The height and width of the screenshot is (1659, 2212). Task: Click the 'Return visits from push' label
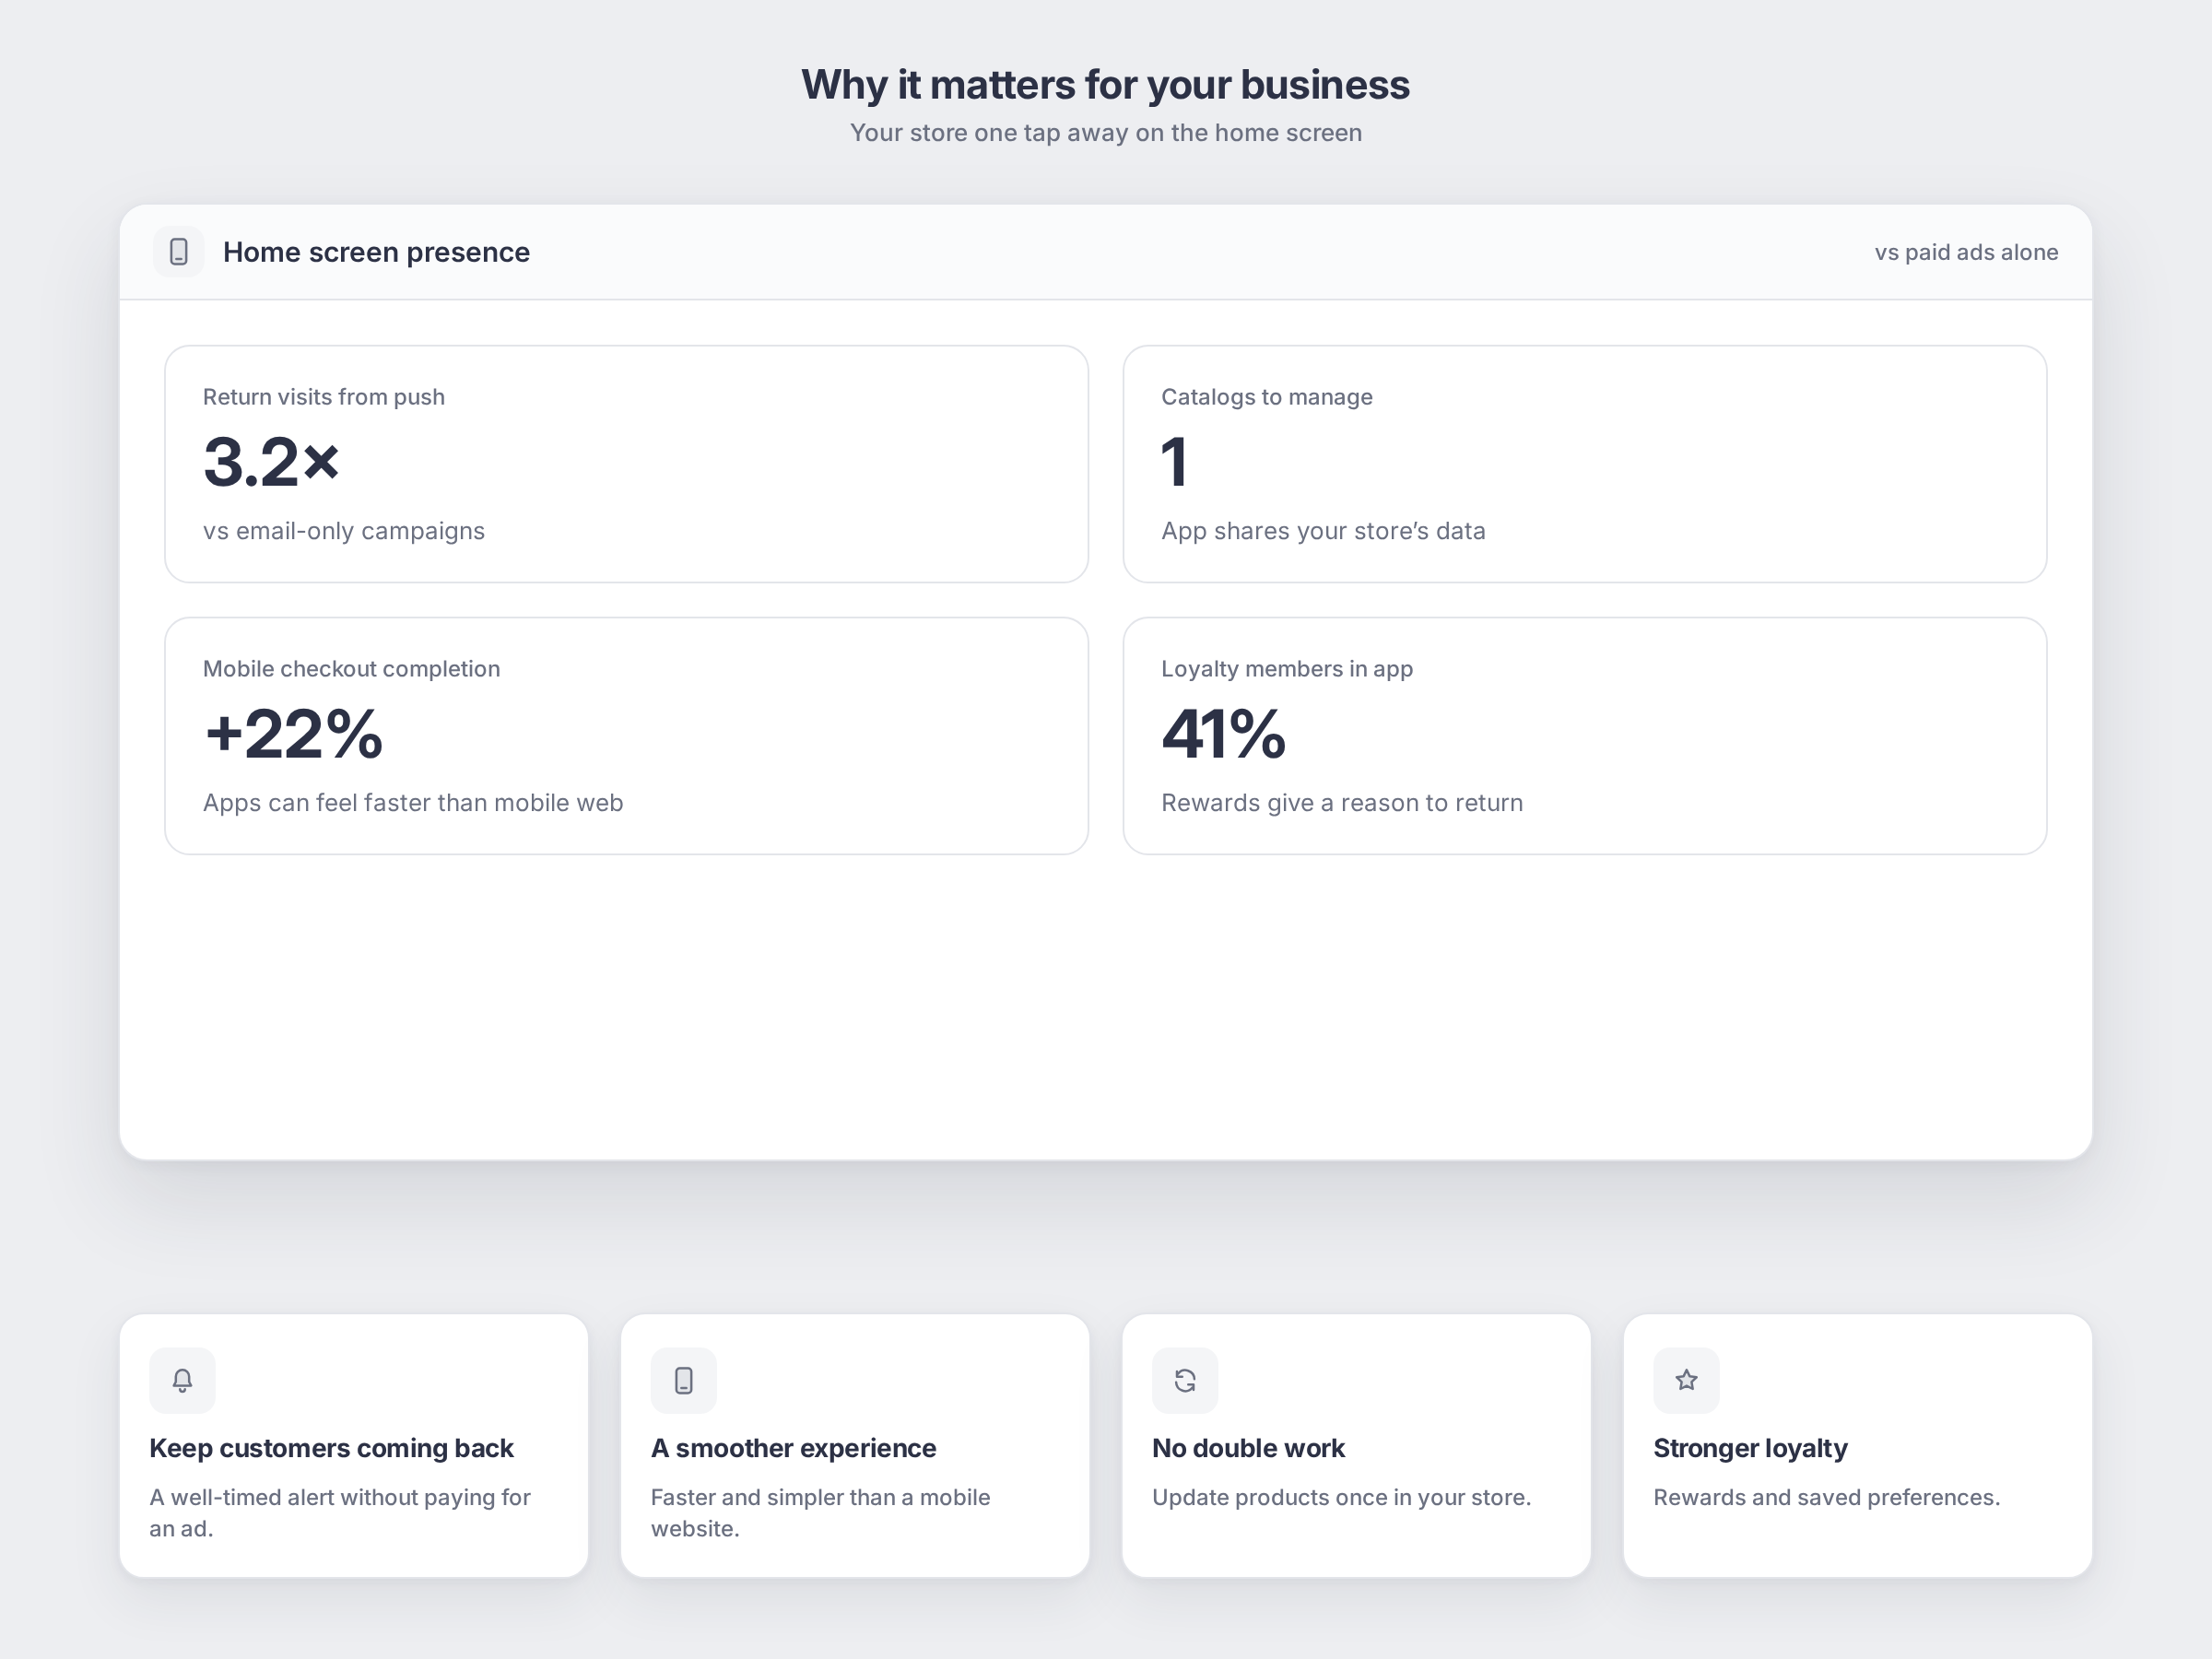tap(324, 397)
